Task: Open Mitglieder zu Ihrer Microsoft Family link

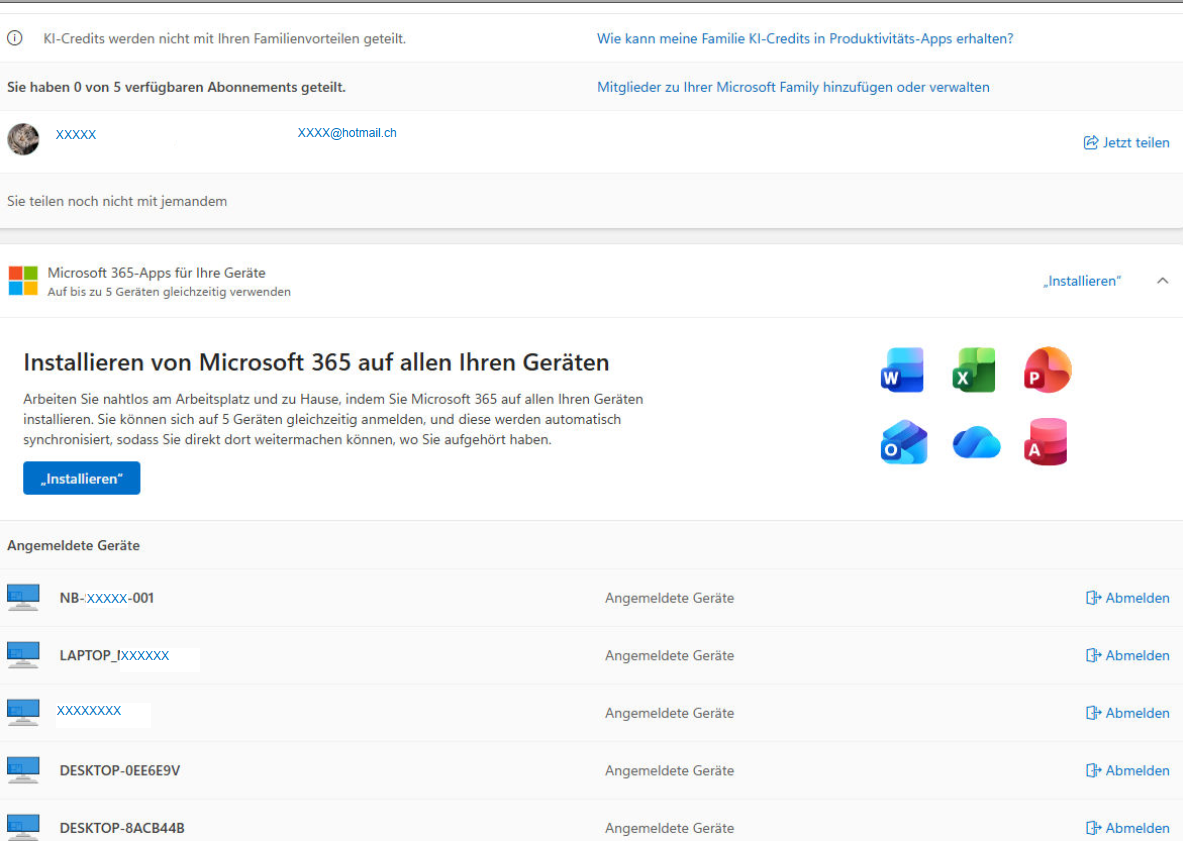Action: pos(793,87)
